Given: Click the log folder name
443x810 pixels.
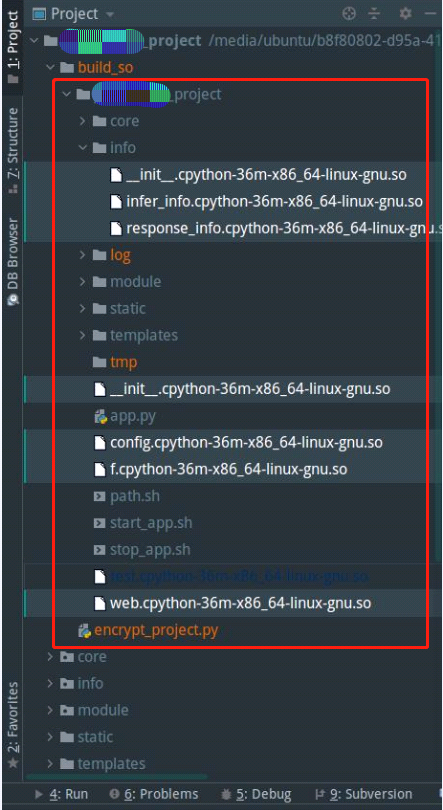Looking at the screenshot, I should pyautogui.click(x=120, y=255).
